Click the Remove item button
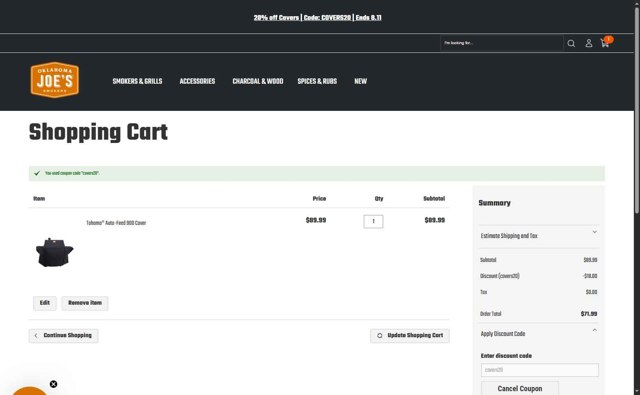The image size is (640, 395). click(x=85, y=303)
